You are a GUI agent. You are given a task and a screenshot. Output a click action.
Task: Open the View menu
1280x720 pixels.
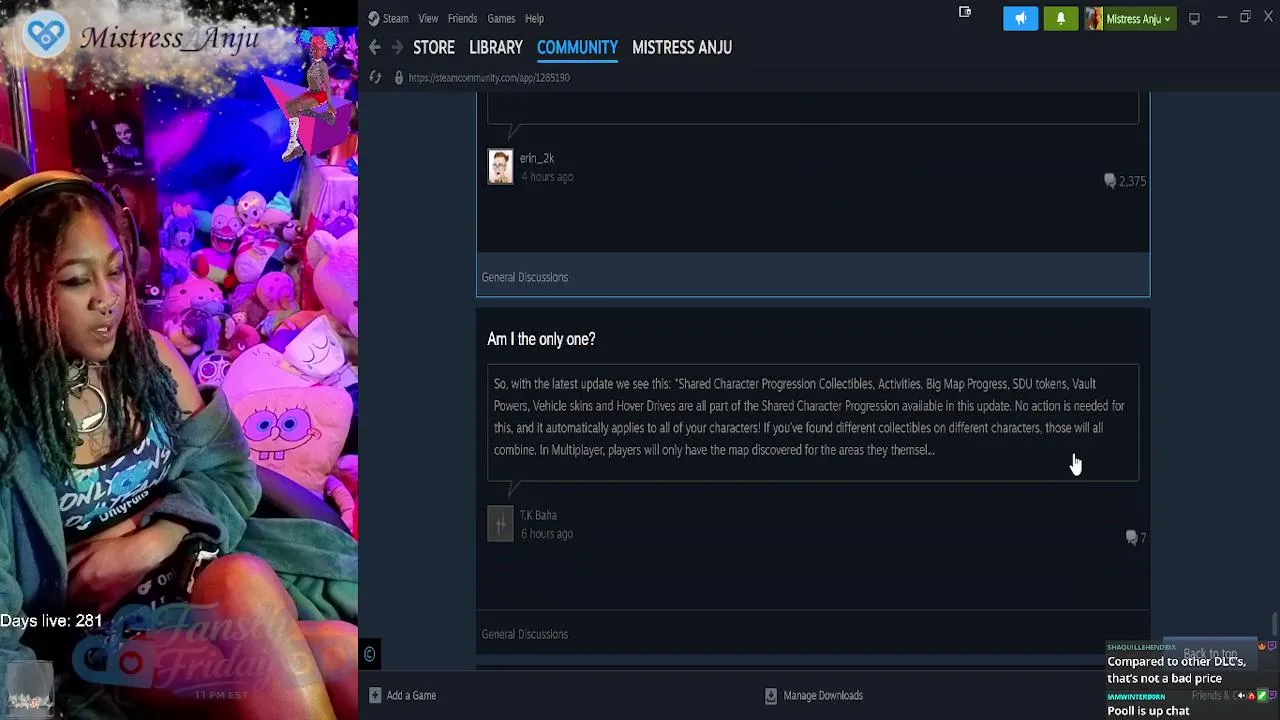tap(428, 18)
